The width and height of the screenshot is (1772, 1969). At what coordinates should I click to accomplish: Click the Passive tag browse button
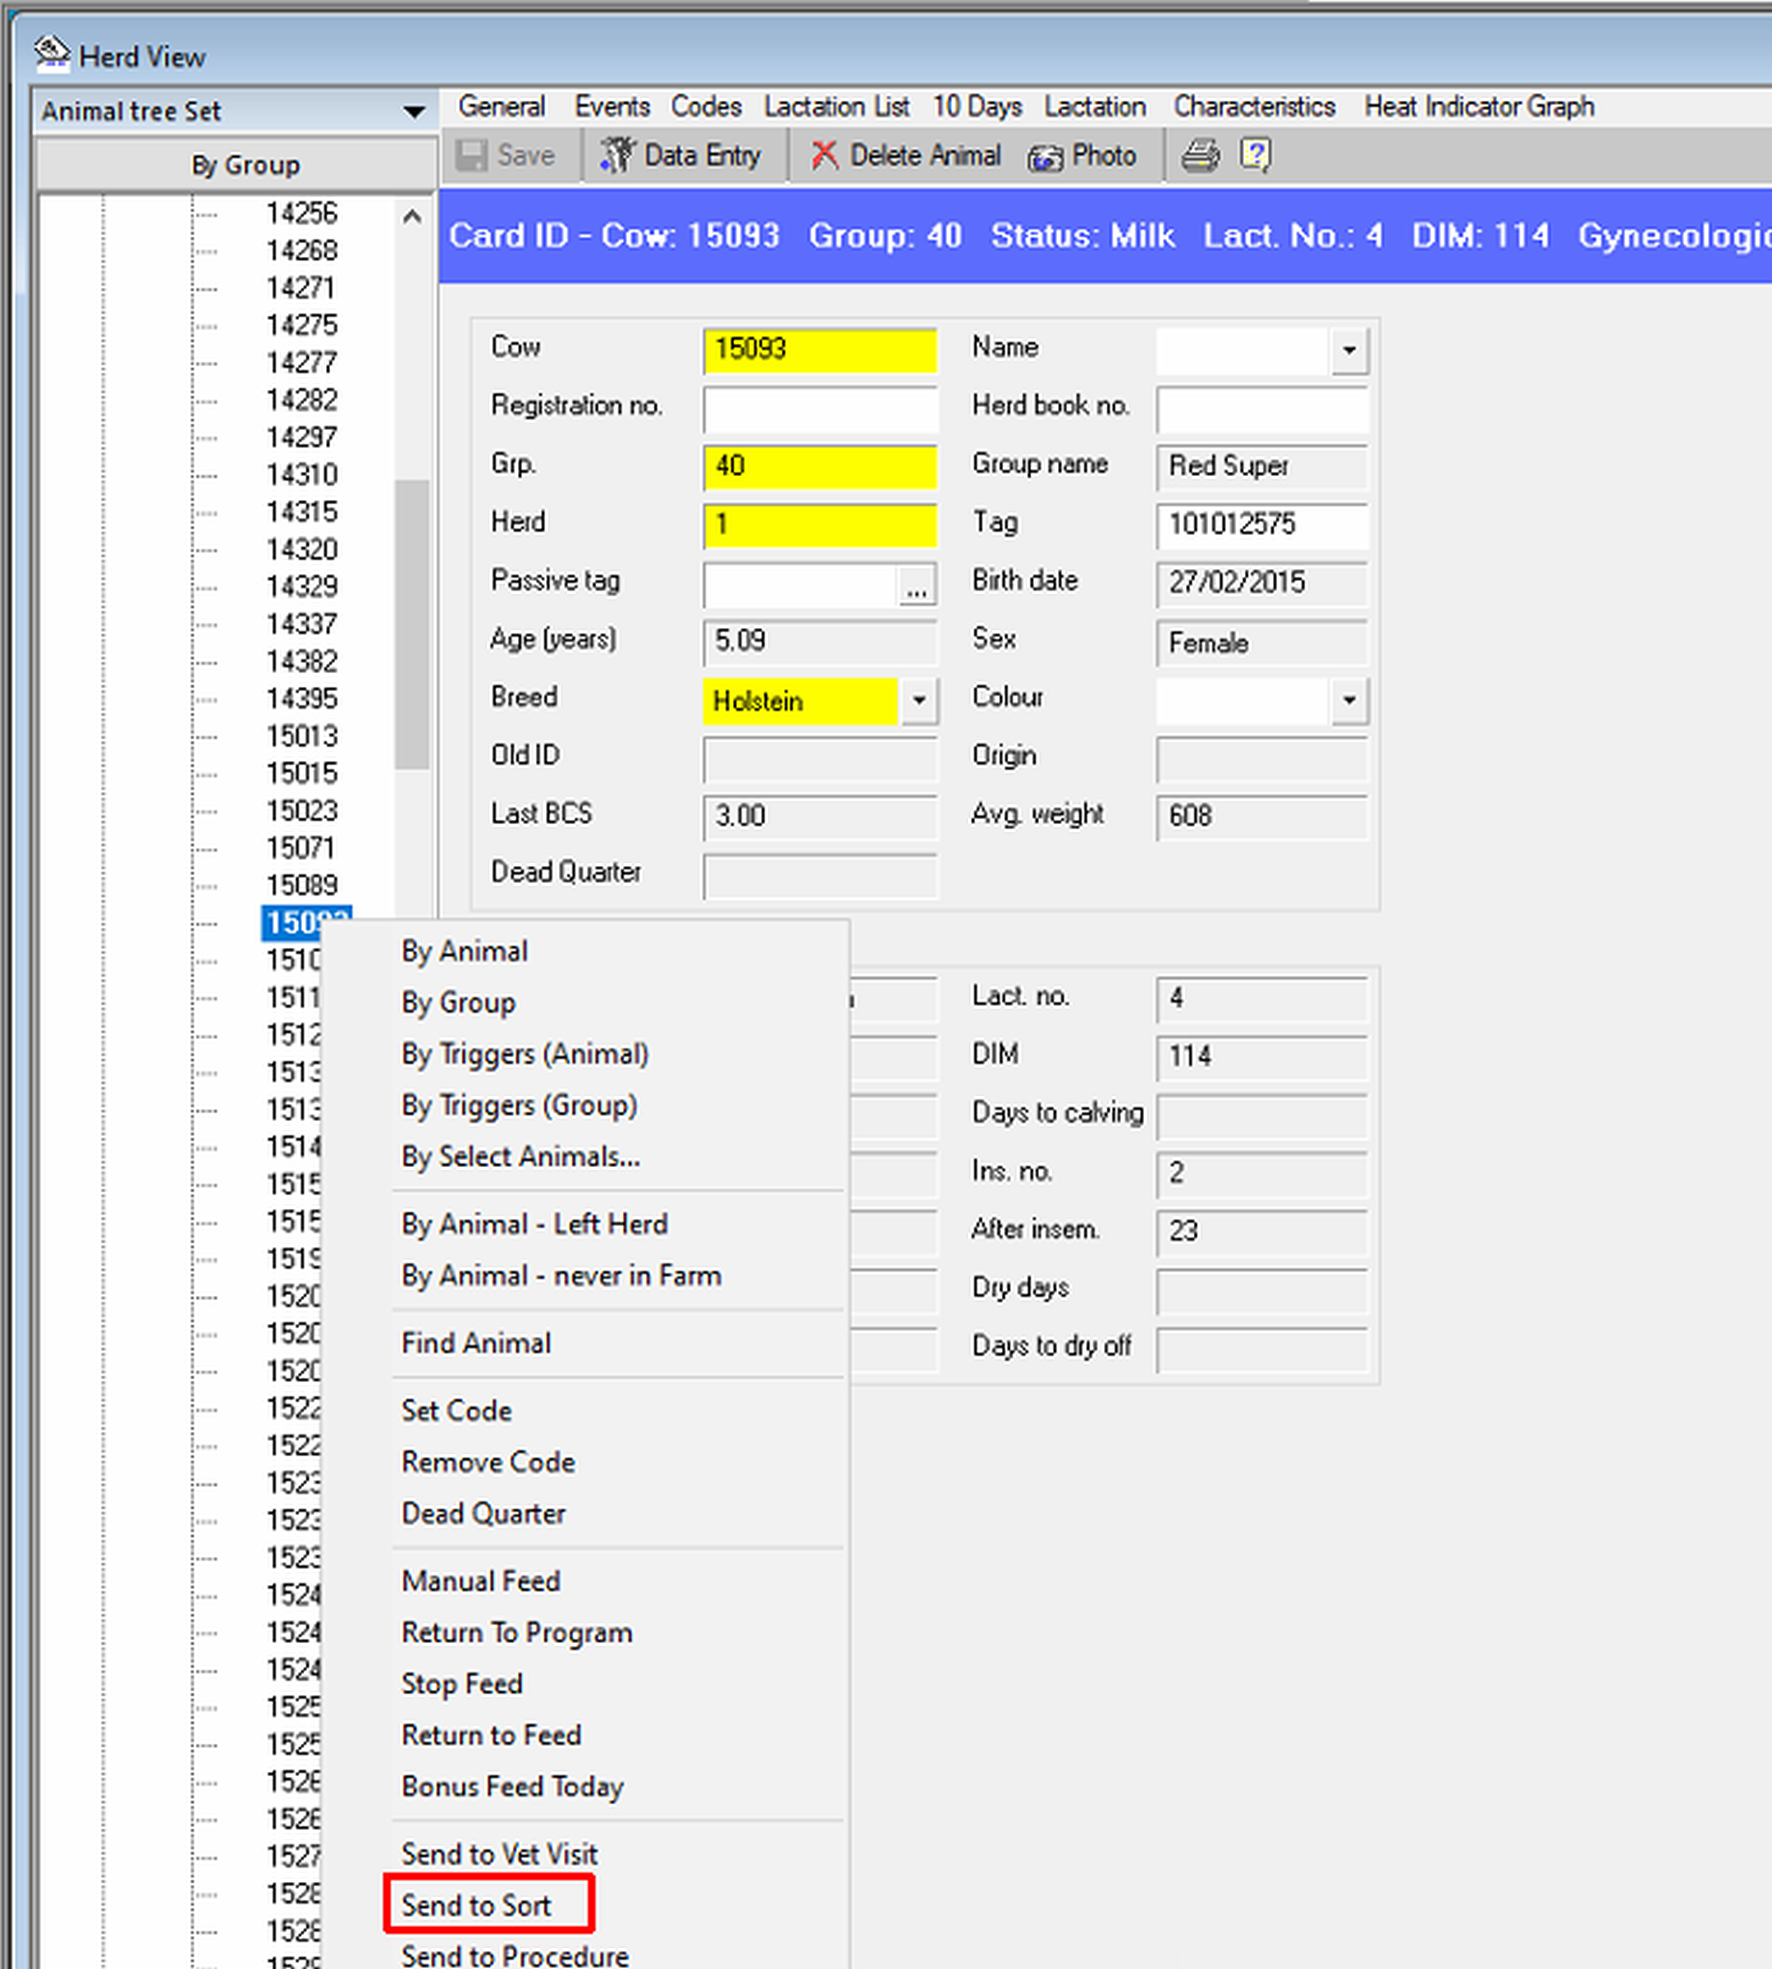(915, 585)
